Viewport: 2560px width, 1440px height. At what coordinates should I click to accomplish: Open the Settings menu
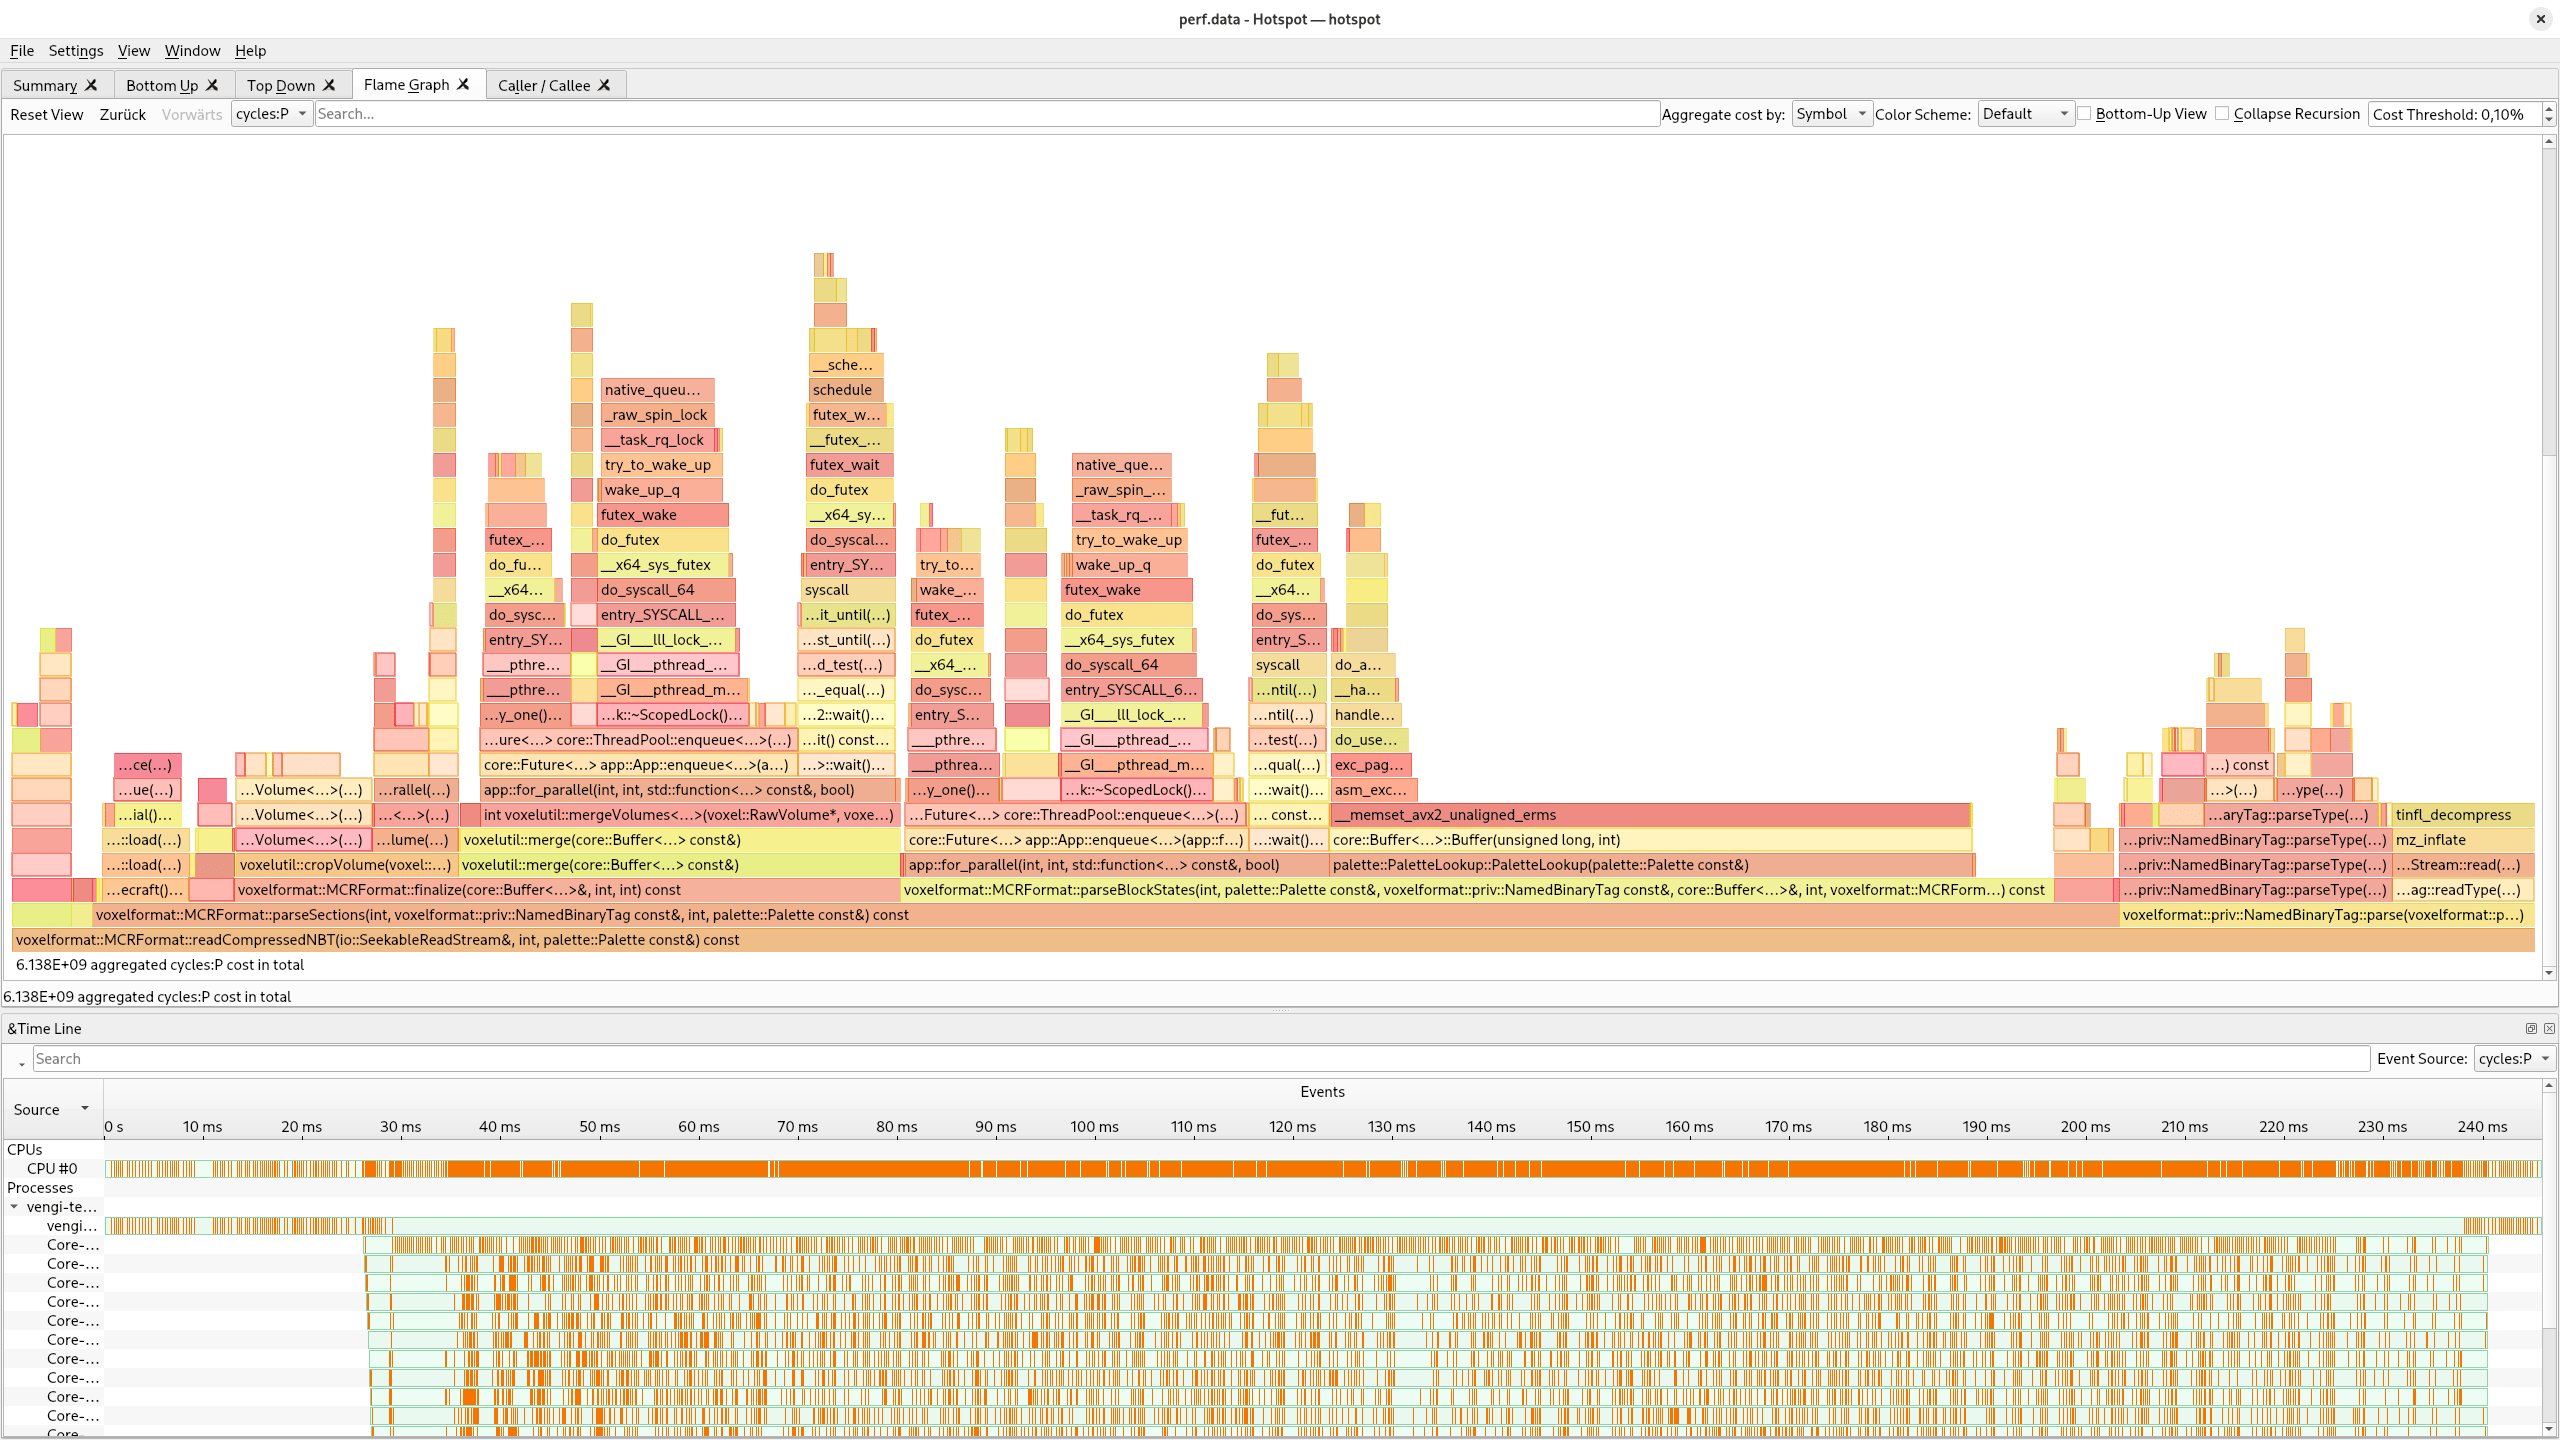[x=76, y=51]
